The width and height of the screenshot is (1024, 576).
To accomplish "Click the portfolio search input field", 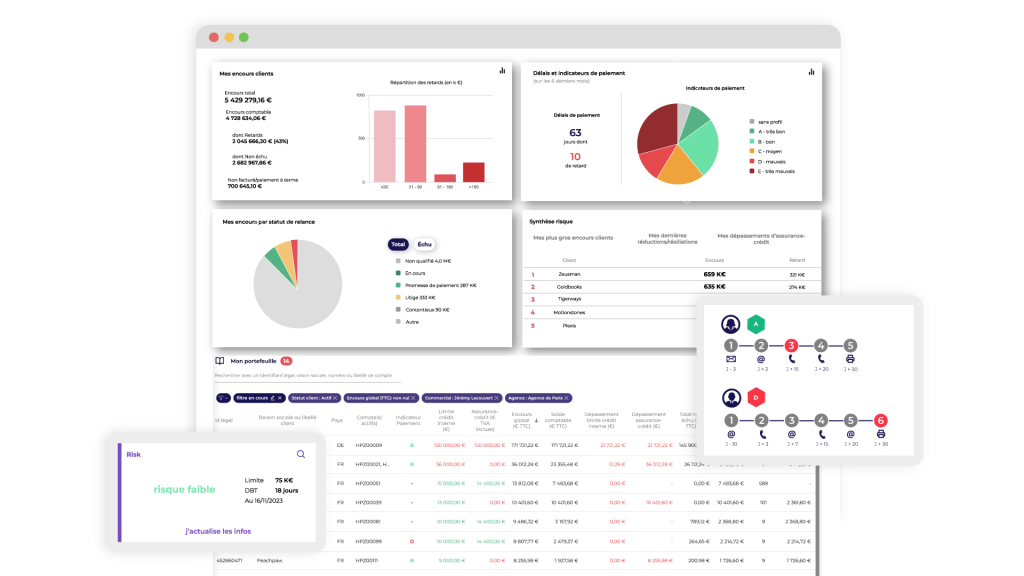I will 307,376.
